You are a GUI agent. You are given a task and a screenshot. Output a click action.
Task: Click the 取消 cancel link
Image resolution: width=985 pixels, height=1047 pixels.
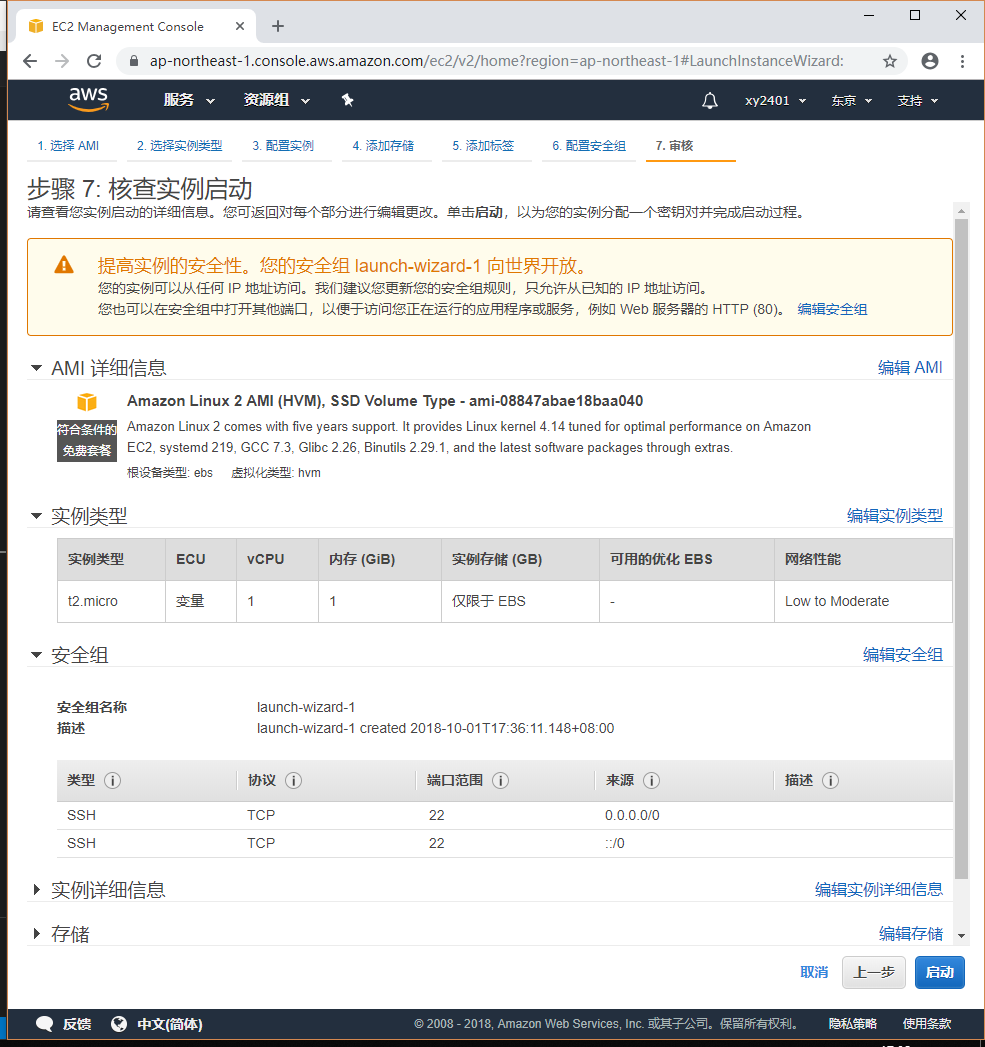[x=814, y=972]
